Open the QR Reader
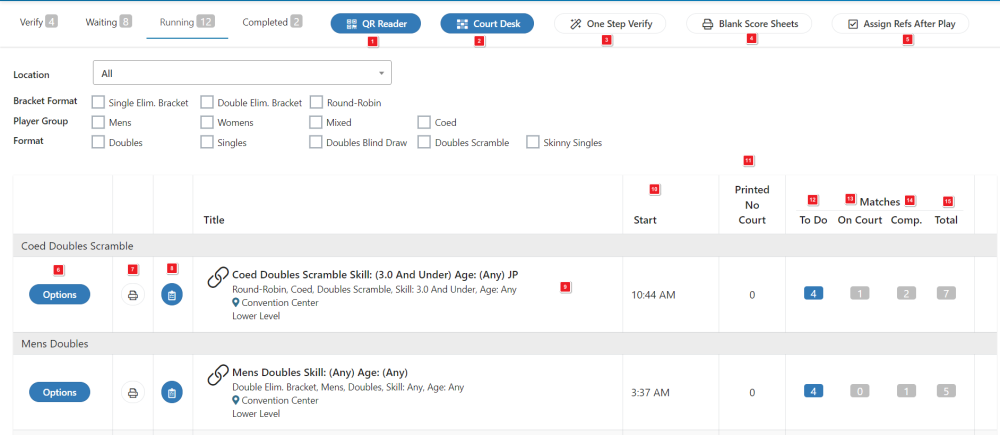This screenshot has height=435, width=1000. coord(376,24)
